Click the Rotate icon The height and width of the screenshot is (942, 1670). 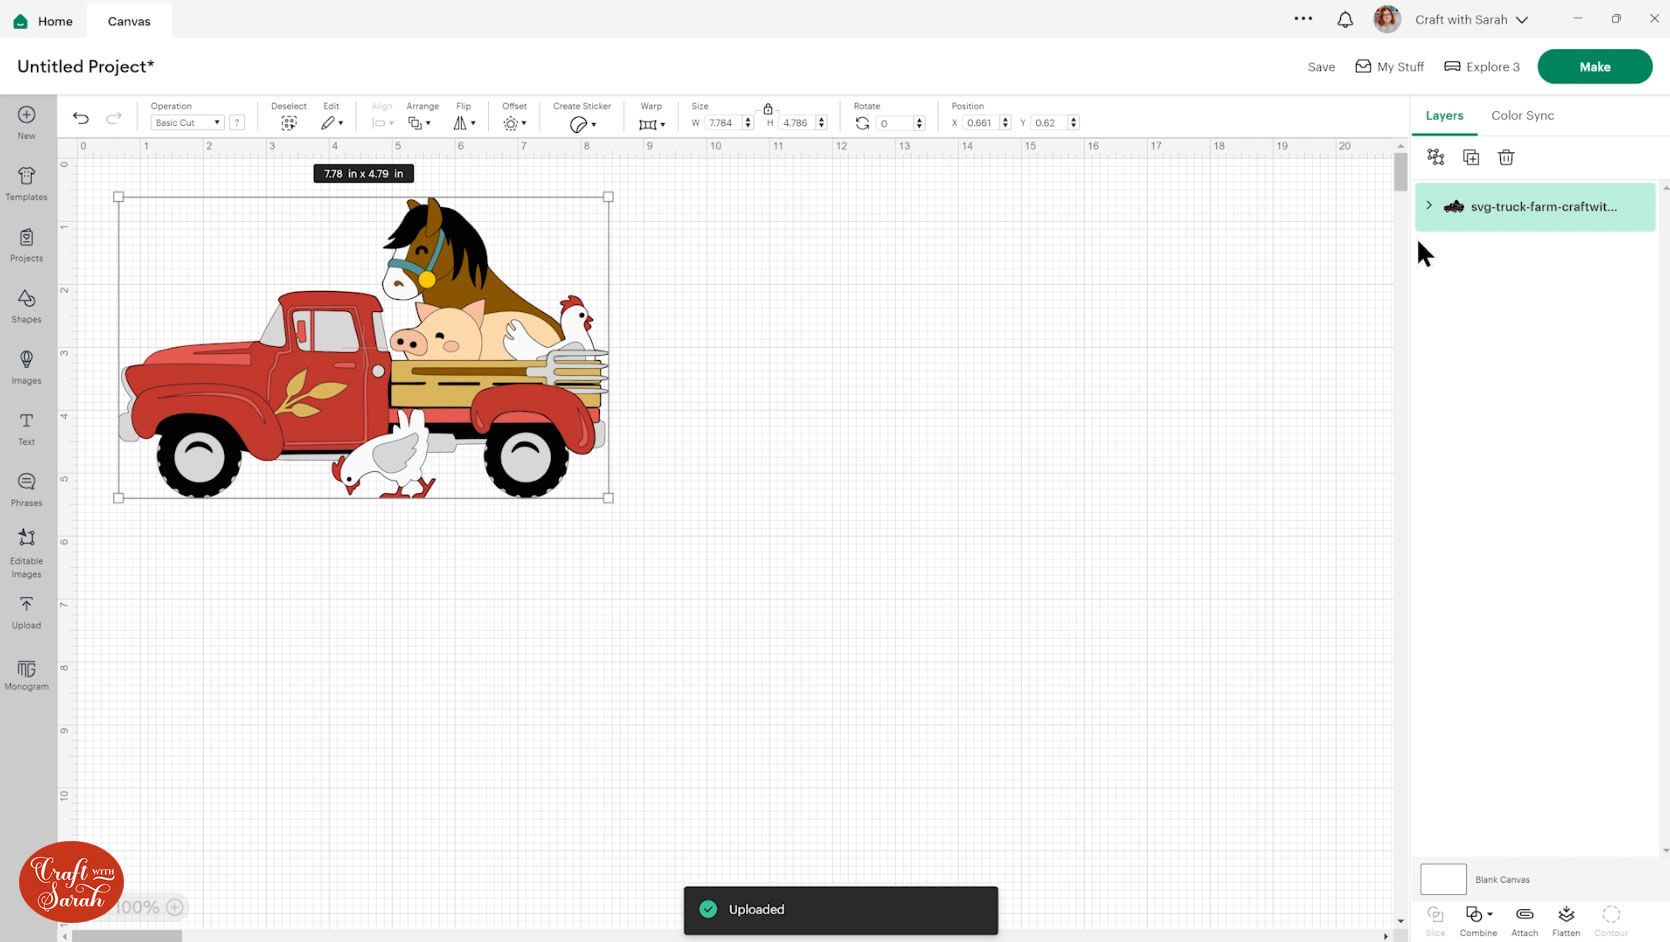click(x=862, y=123)
